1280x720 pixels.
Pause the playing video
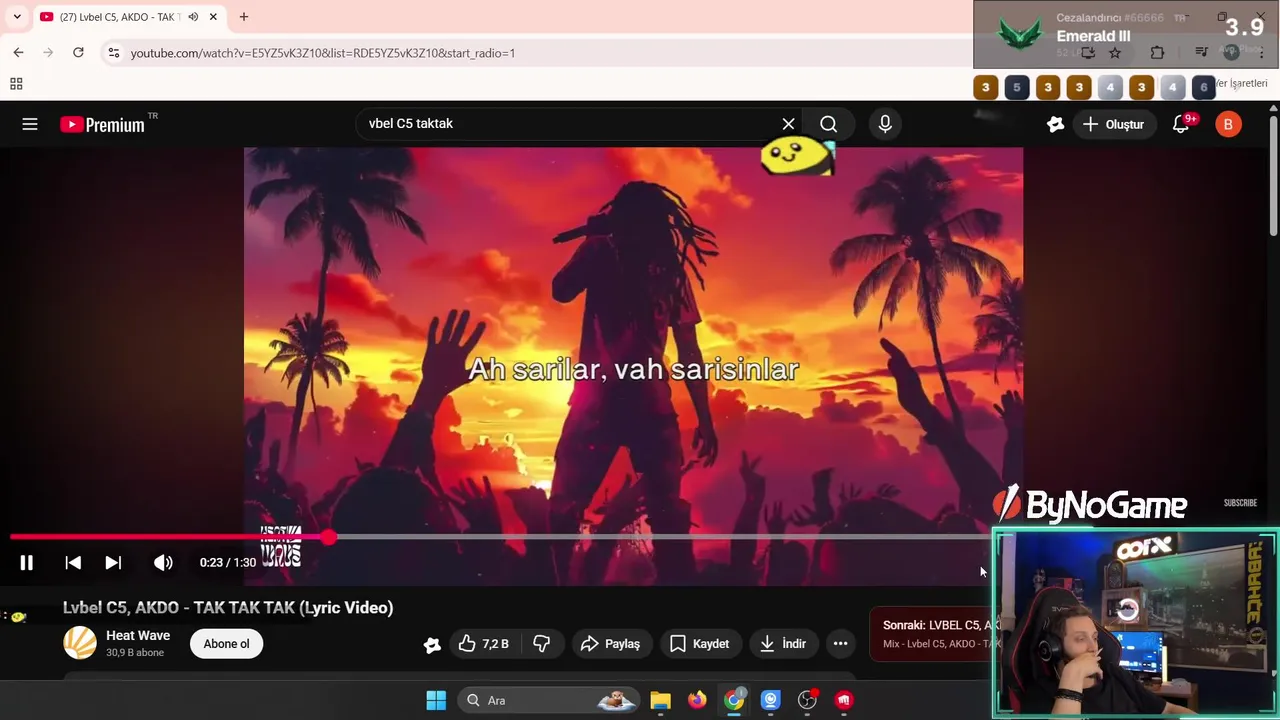pyautogui.click(x=27, y=563)
